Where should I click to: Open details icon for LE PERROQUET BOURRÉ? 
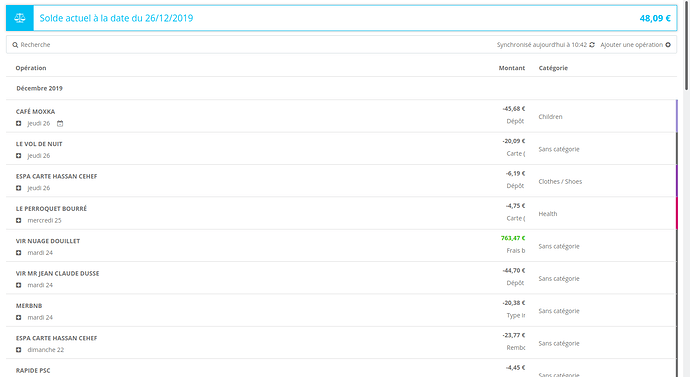click(x=18, y=220)
